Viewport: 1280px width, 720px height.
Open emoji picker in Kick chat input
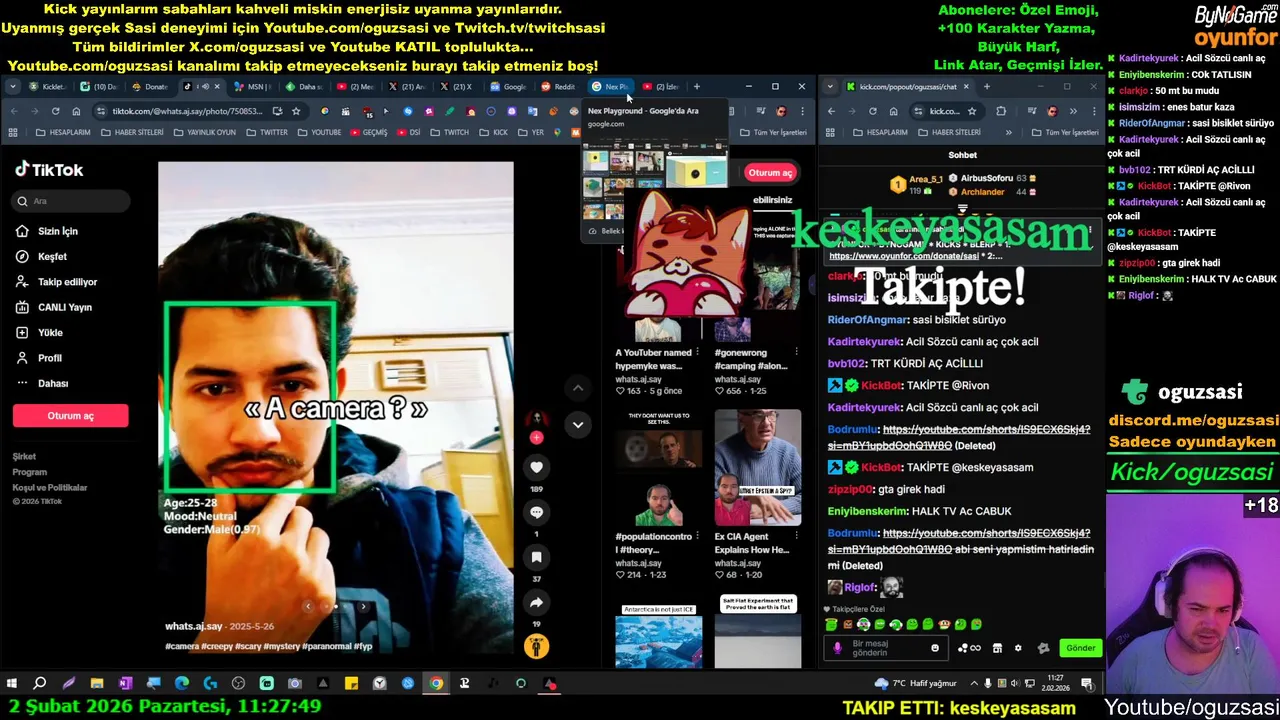(x=935, y=648)
